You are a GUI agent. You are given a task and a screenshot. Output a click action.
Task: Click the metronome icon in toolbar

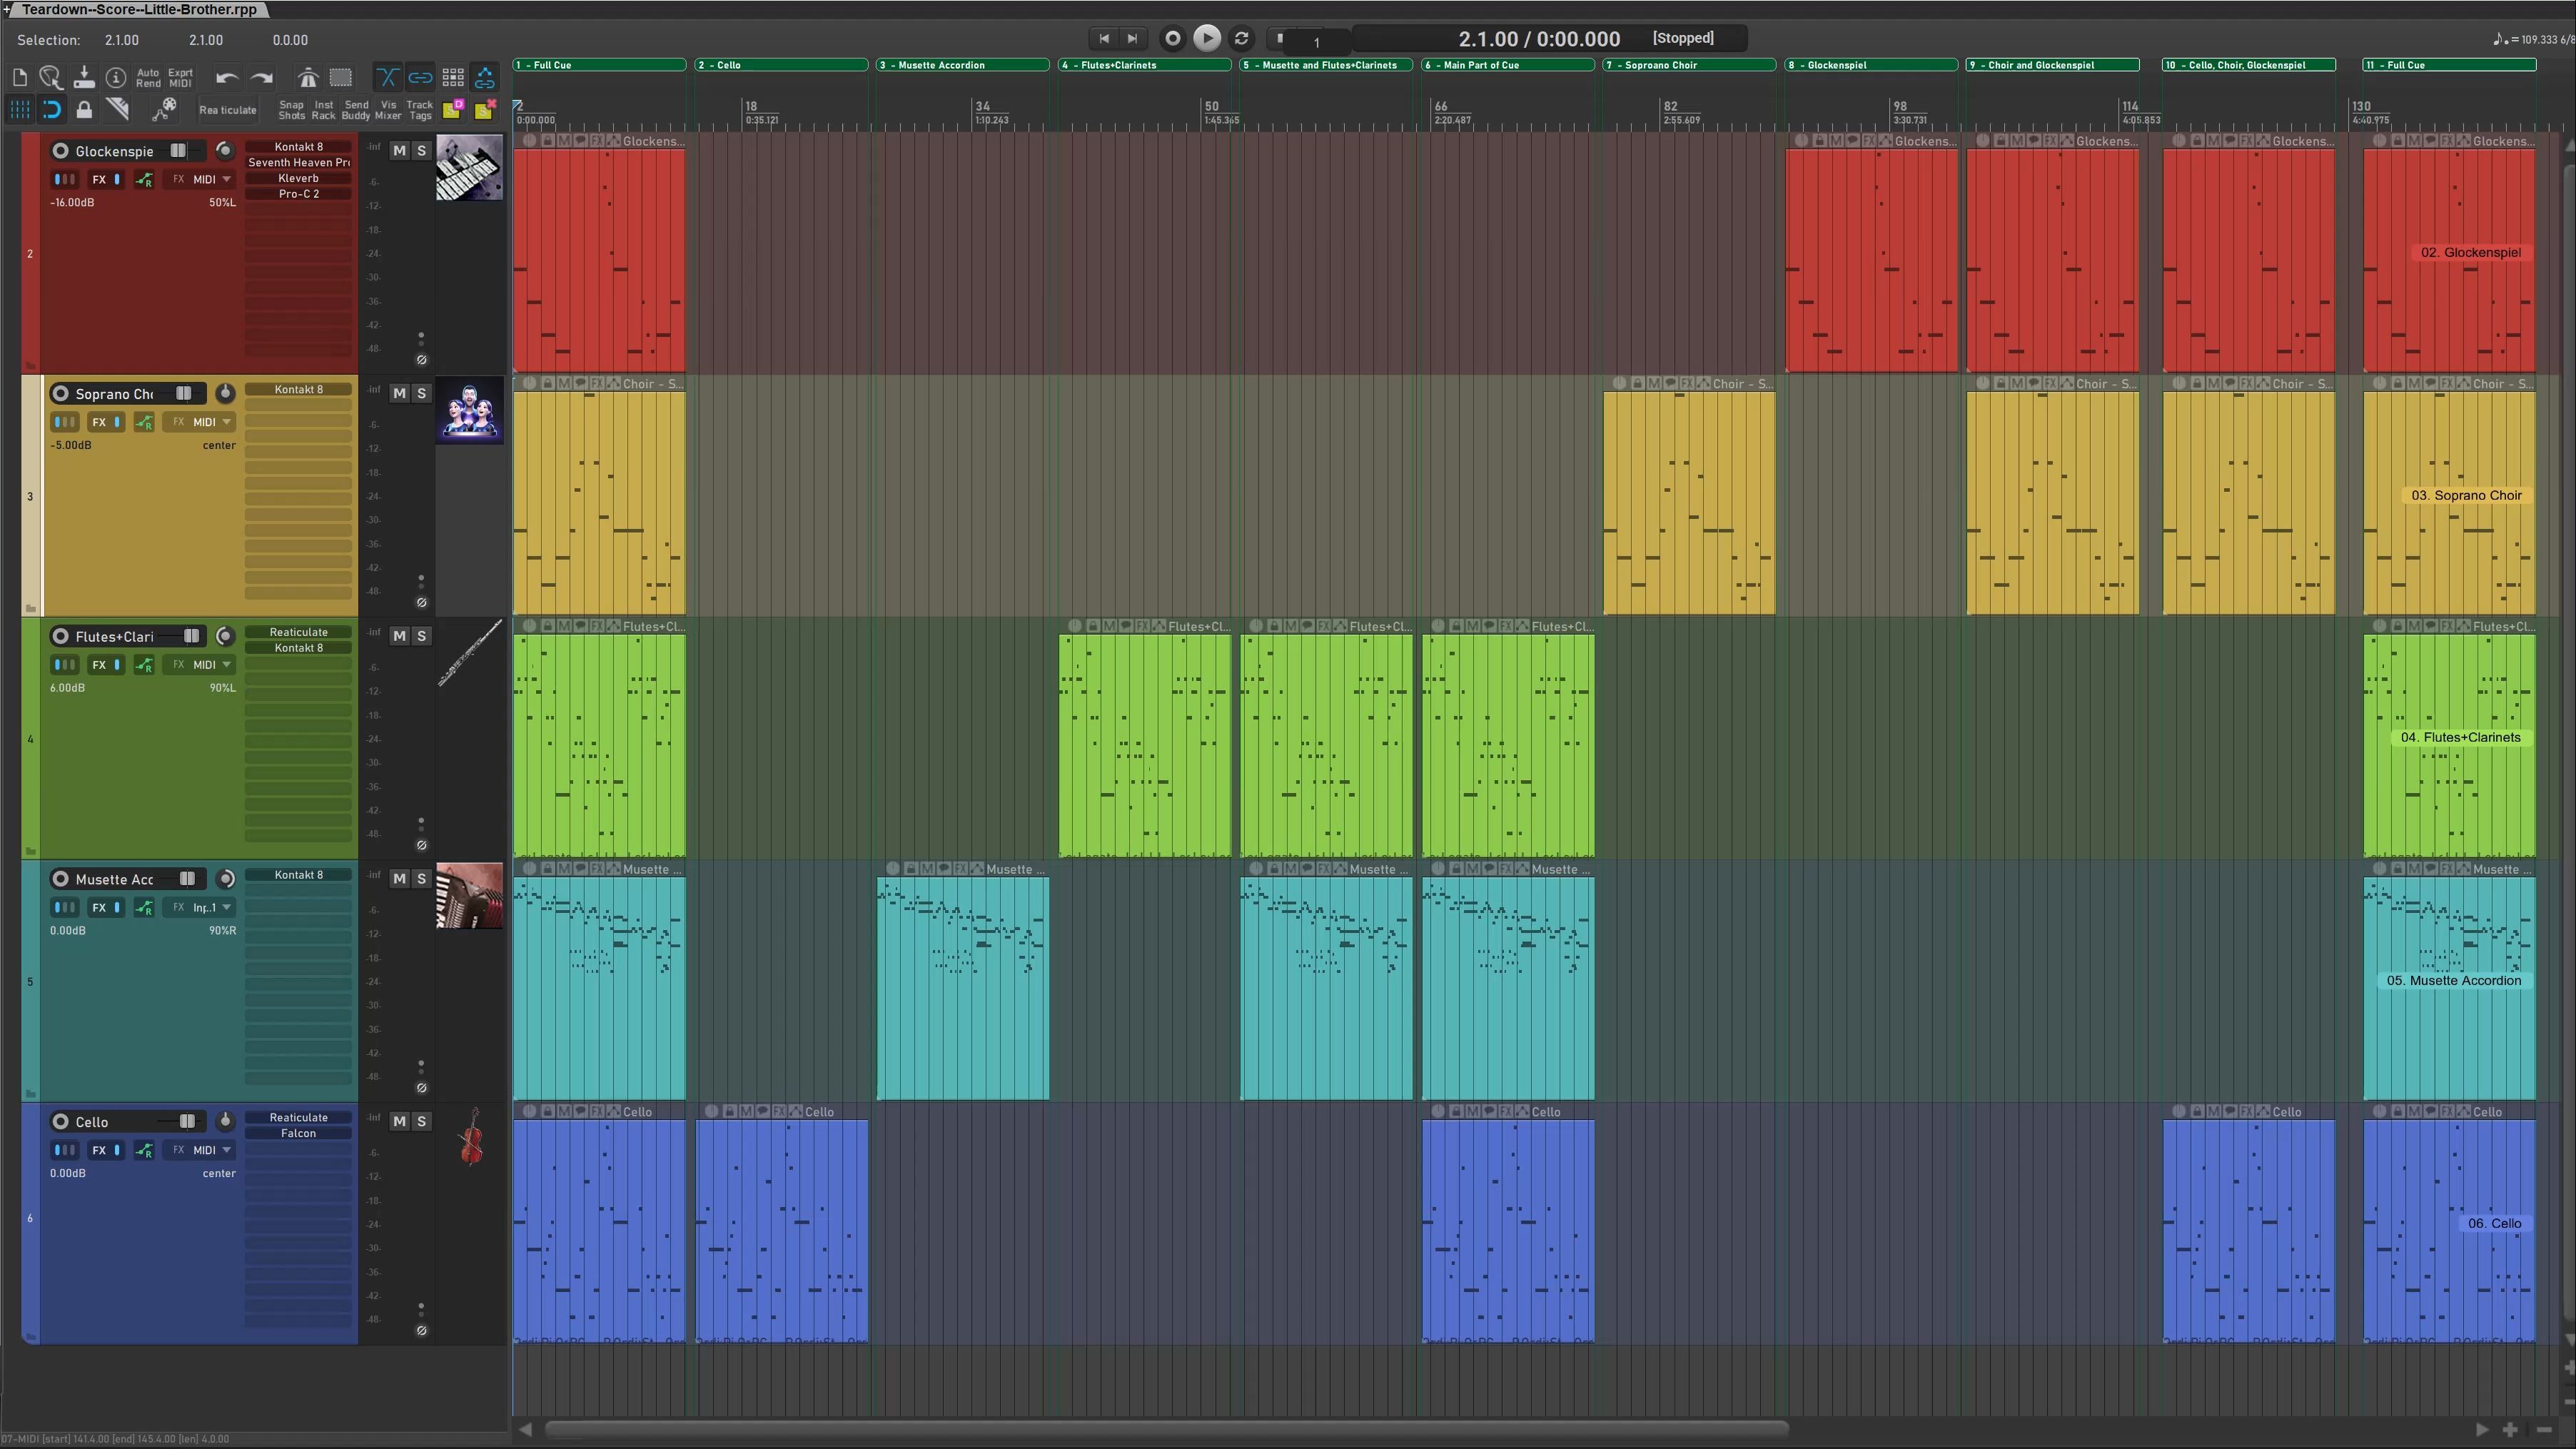(x=308, y=77)
